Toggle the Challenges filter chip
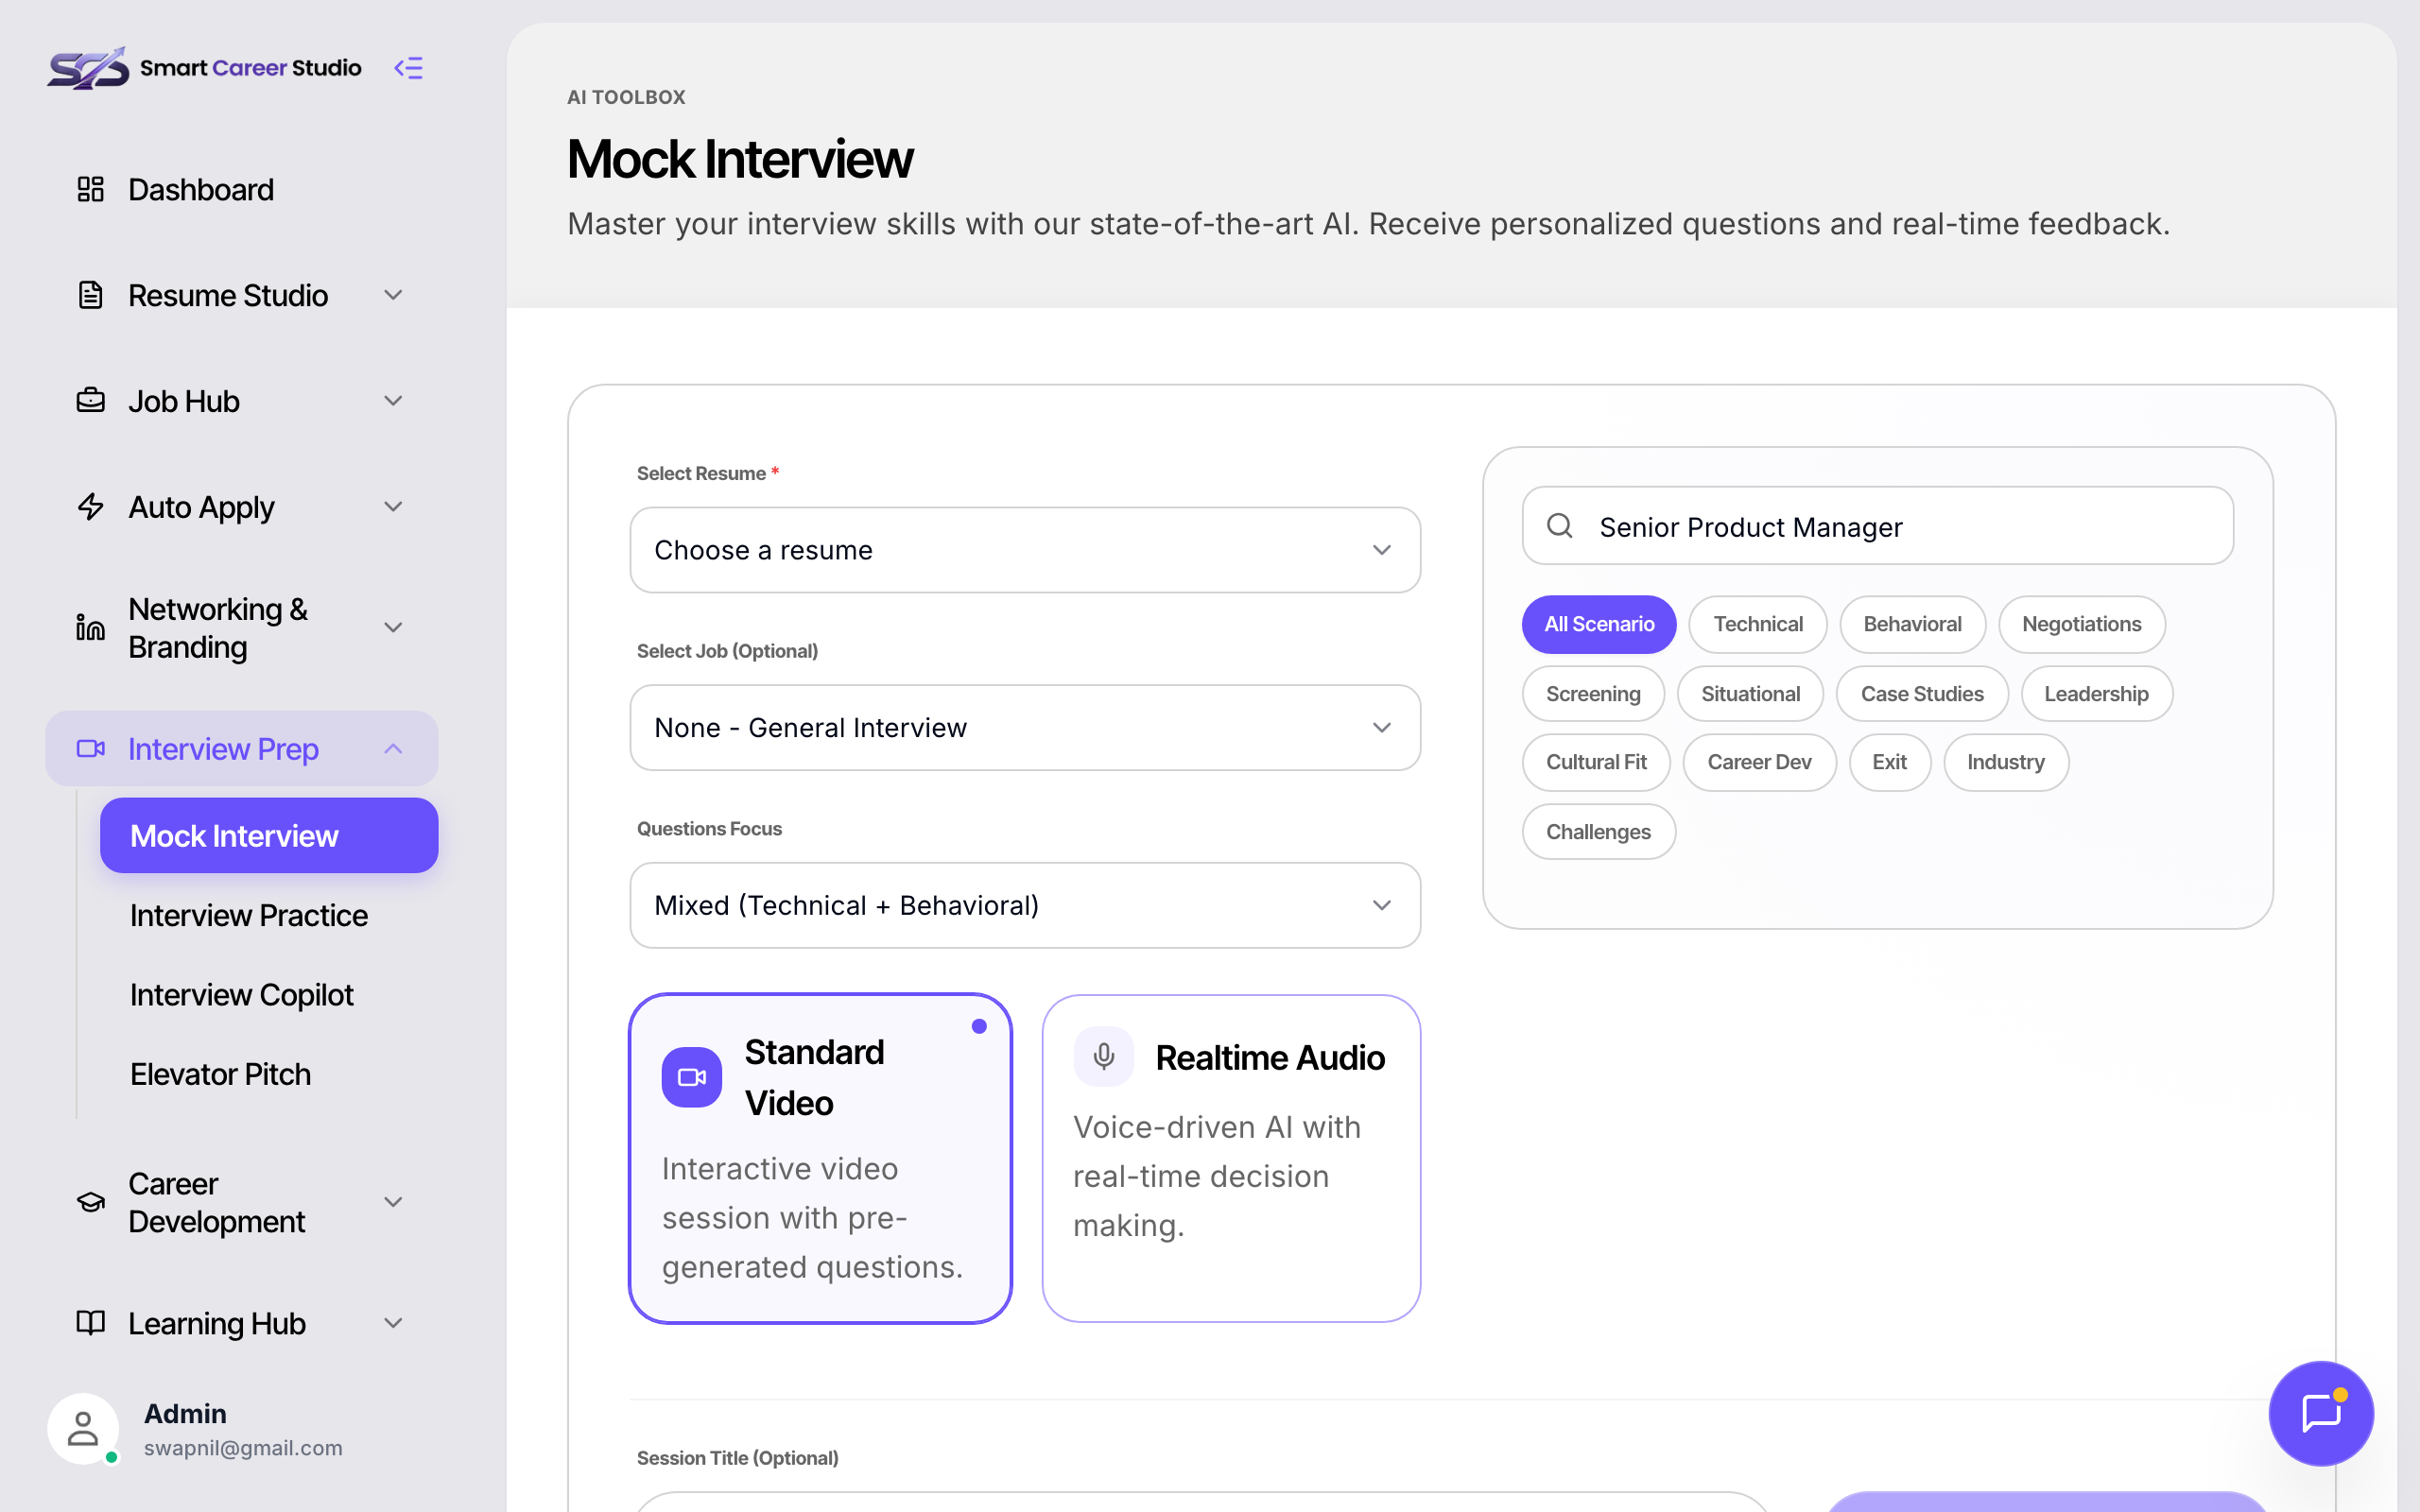This screenshot has width=2420, height=1512. pyautogui.click(x=1598, y=832)
